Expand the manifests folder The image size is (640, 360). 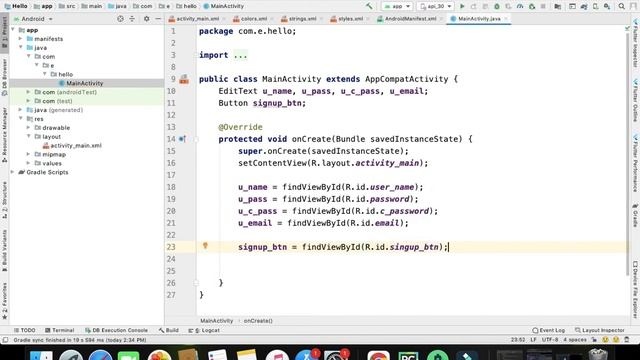(20, 39)
